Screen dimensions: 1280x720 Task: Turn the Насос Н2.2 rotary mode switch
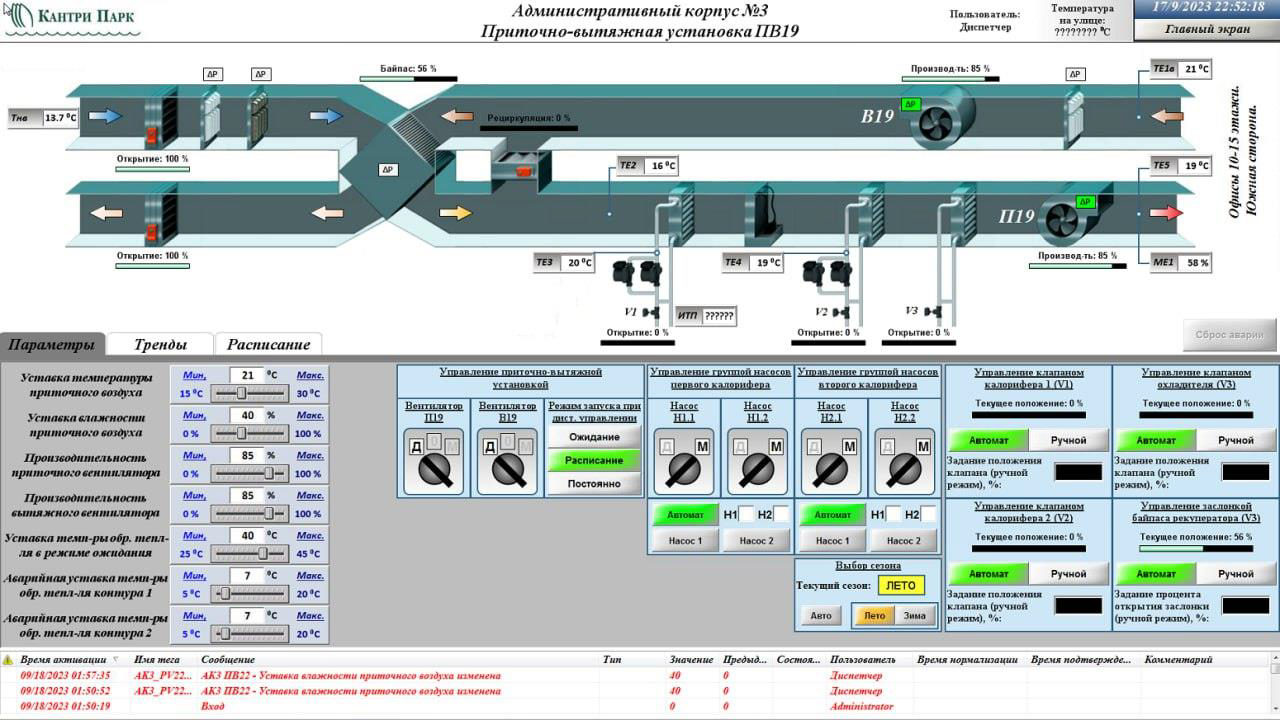click(x=904, y=465)
